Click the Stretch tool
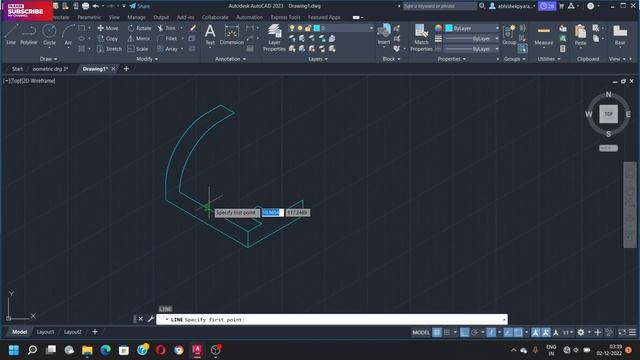640x360 pixels. click(109, 49)
